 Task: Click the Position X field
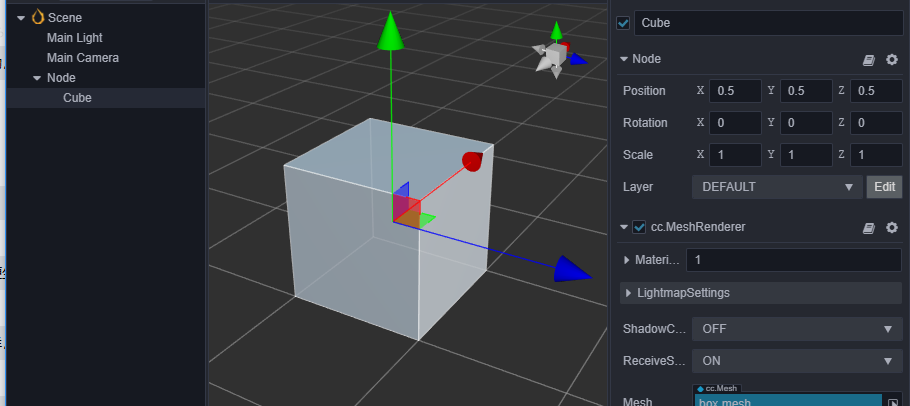tap(735, 91)
